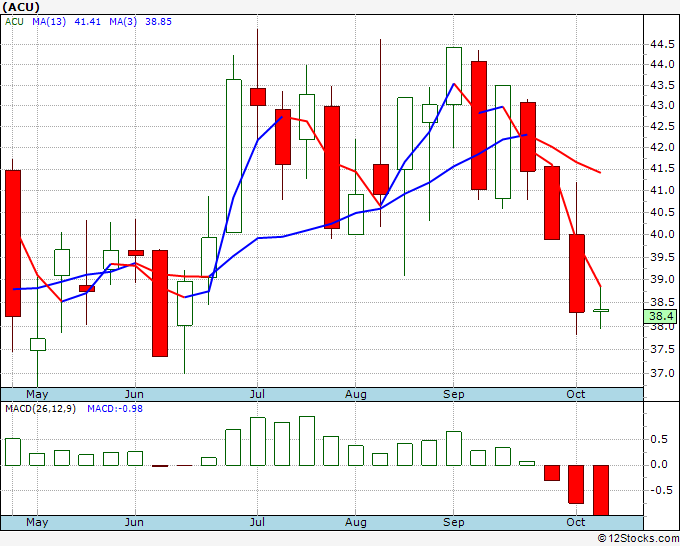Click Aug on the price chart time axis
Image resolution: width=680 pixels, height=546 pixels.
click(356, 395)
